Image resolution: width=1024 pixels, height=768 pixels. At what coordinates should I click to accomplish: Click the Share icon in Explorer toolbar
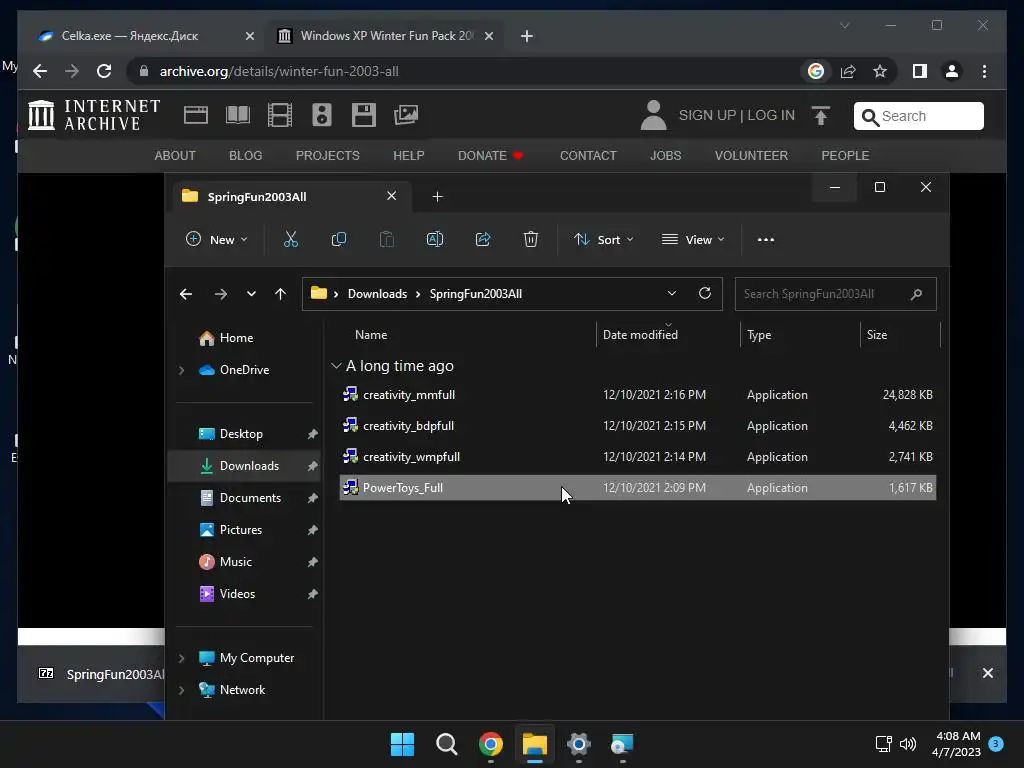coord(483,240)
